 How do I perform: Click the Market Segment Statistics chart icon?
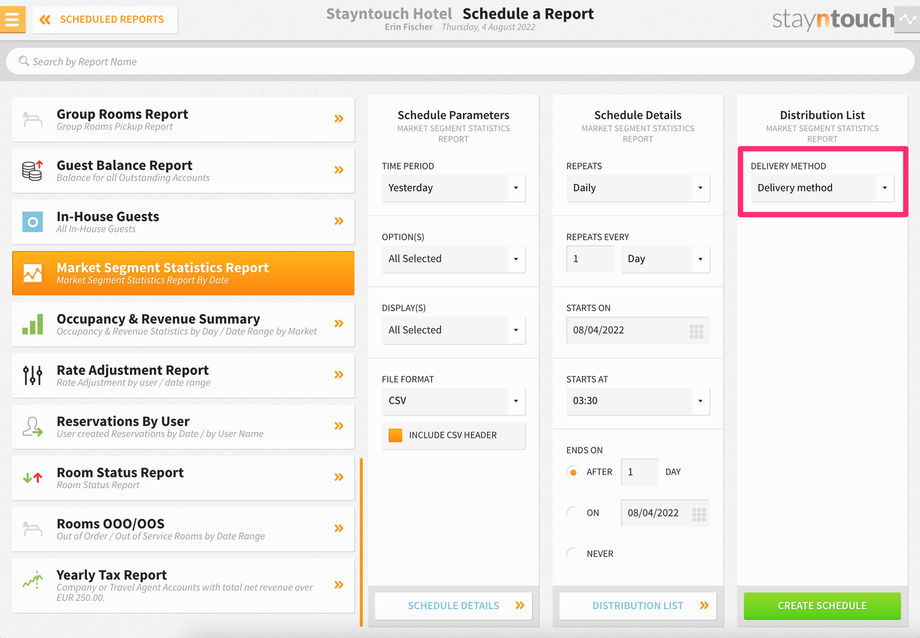(x=32, y=273)
